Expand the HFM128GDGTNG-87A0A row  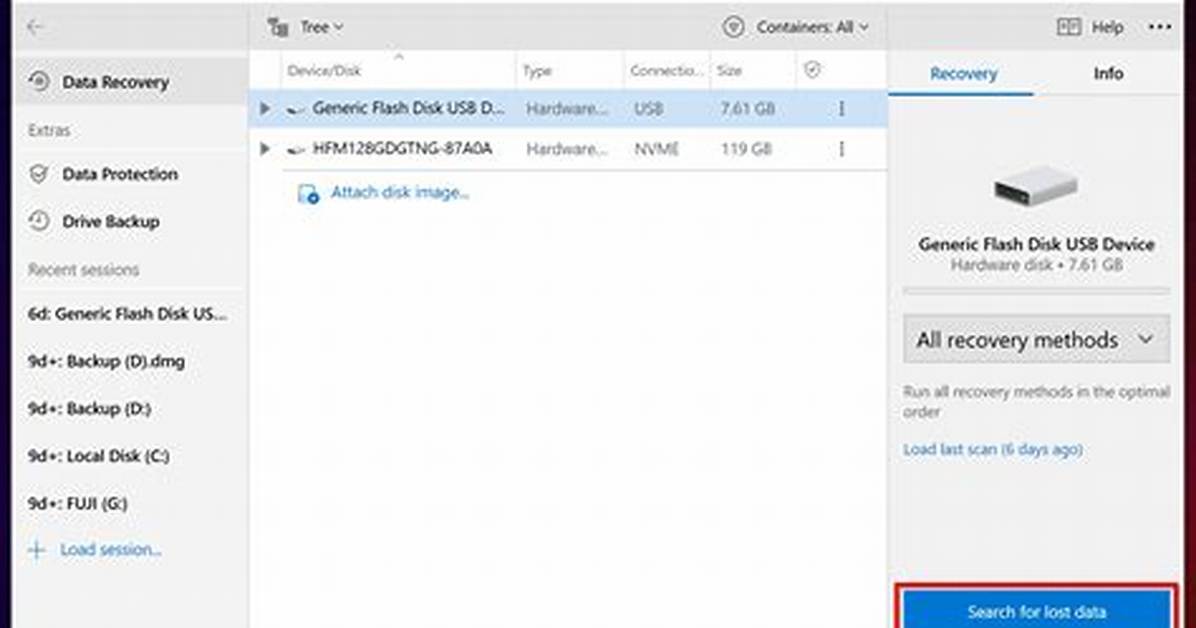click(265, 149)
